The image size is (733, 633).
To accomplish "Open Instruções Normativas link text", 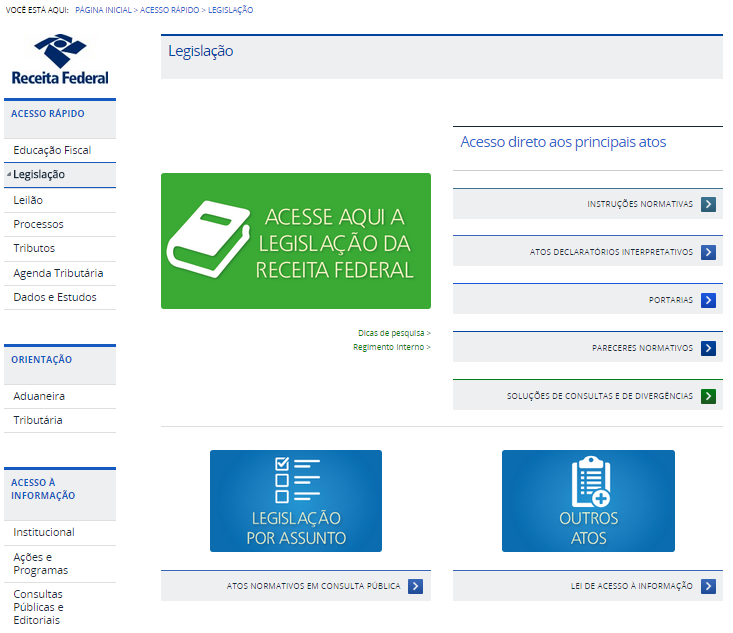I will 640,204.
